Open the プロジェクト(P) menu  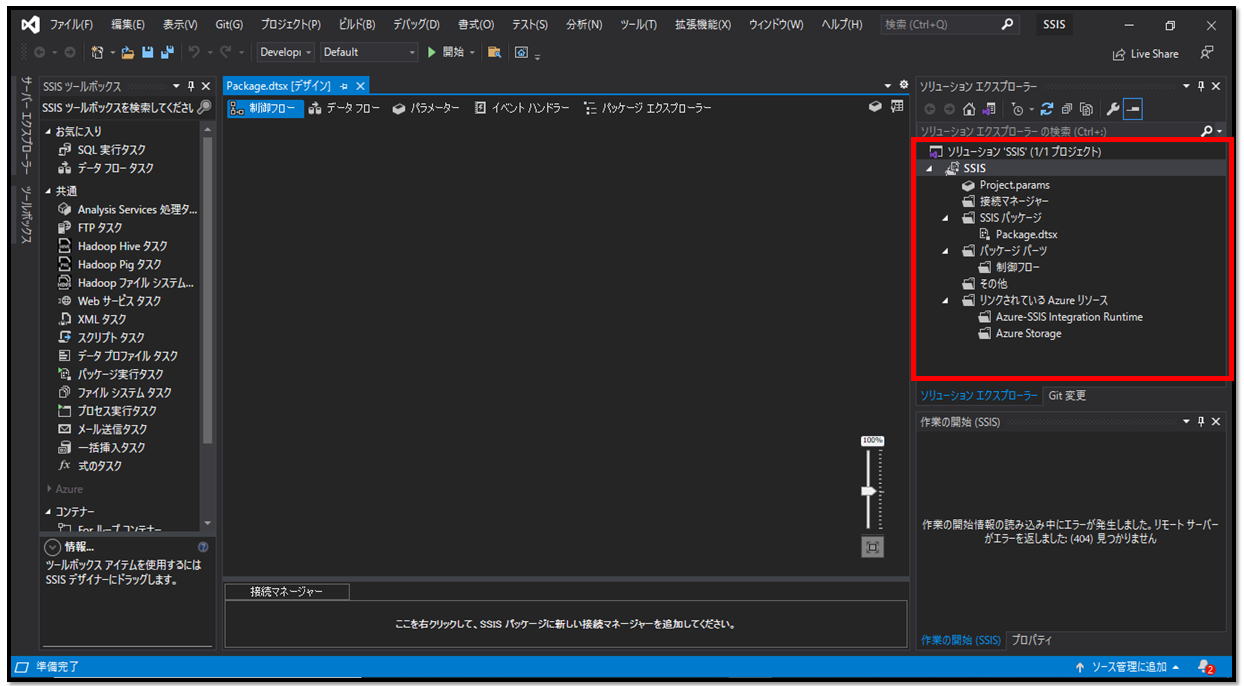click(291, 24)
